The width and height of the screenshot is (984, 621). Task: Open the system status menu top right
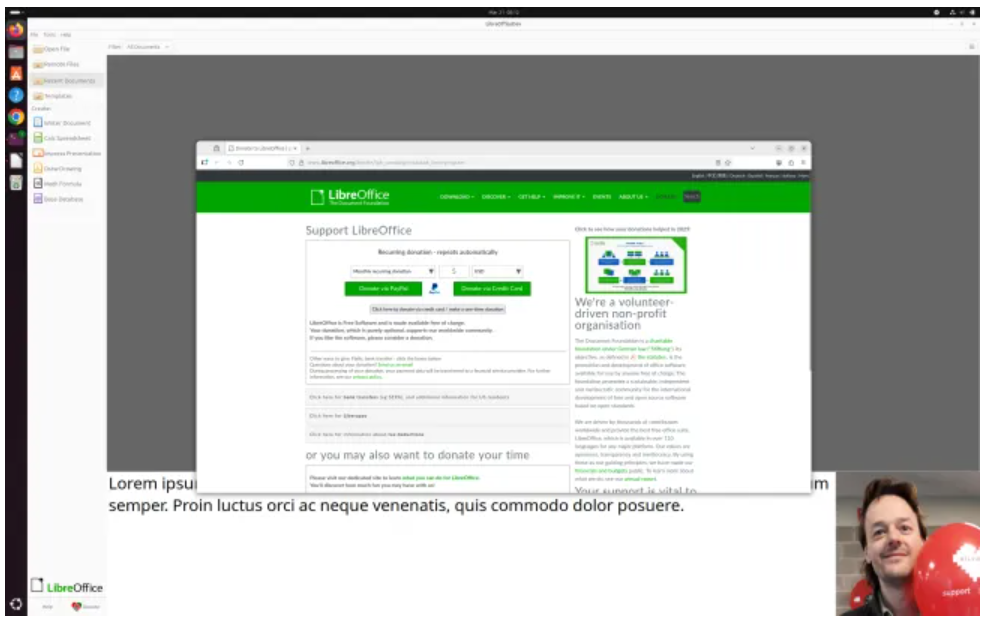[x=961, y=12]
